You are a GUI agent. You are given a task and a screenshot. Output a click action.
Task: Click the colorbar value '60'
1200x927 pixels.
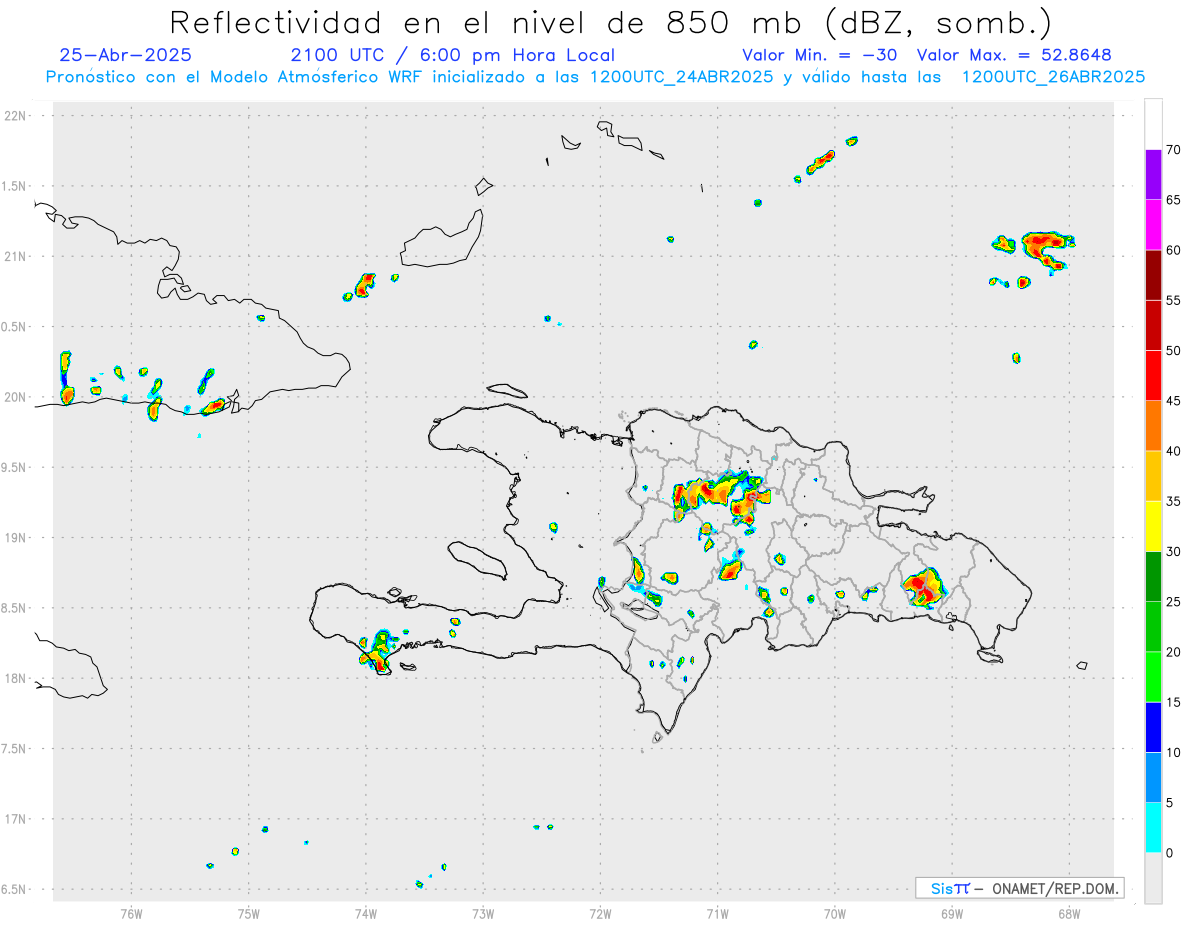click(1174, 250)
